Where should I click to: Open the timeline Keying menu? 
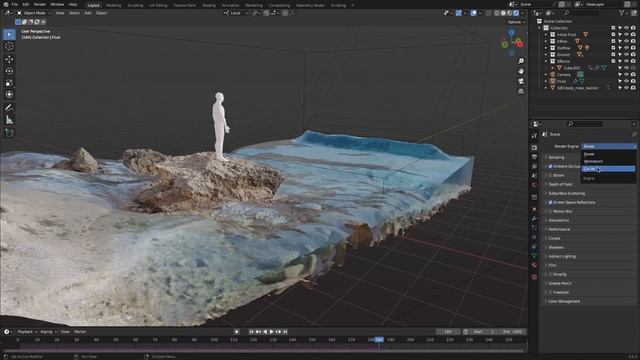(48, 332)
